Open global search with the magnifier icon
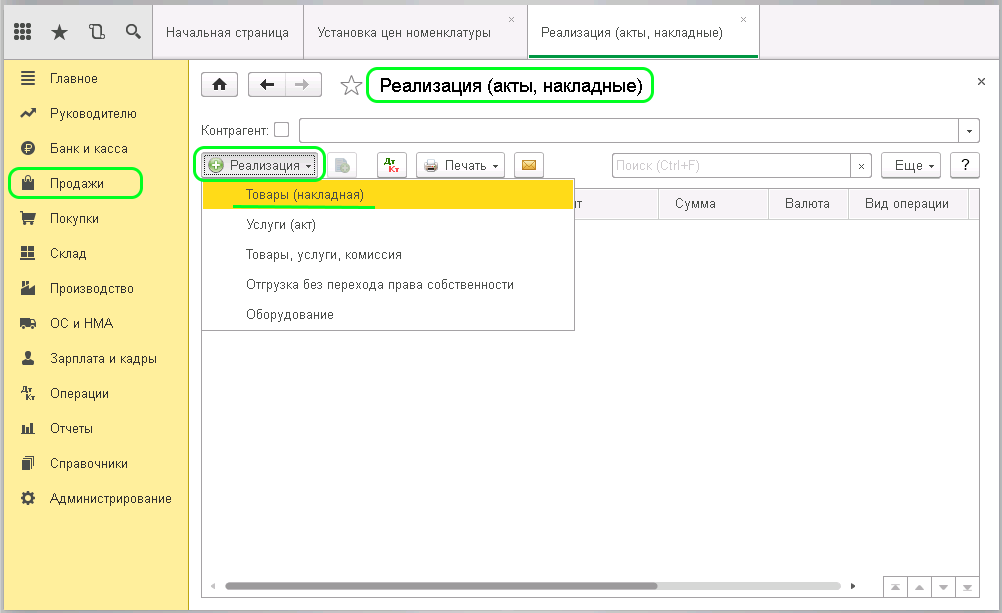Image resolution: width=1002 pixels, height=613 pixels. pyautogui.click(x=133, y=31)
